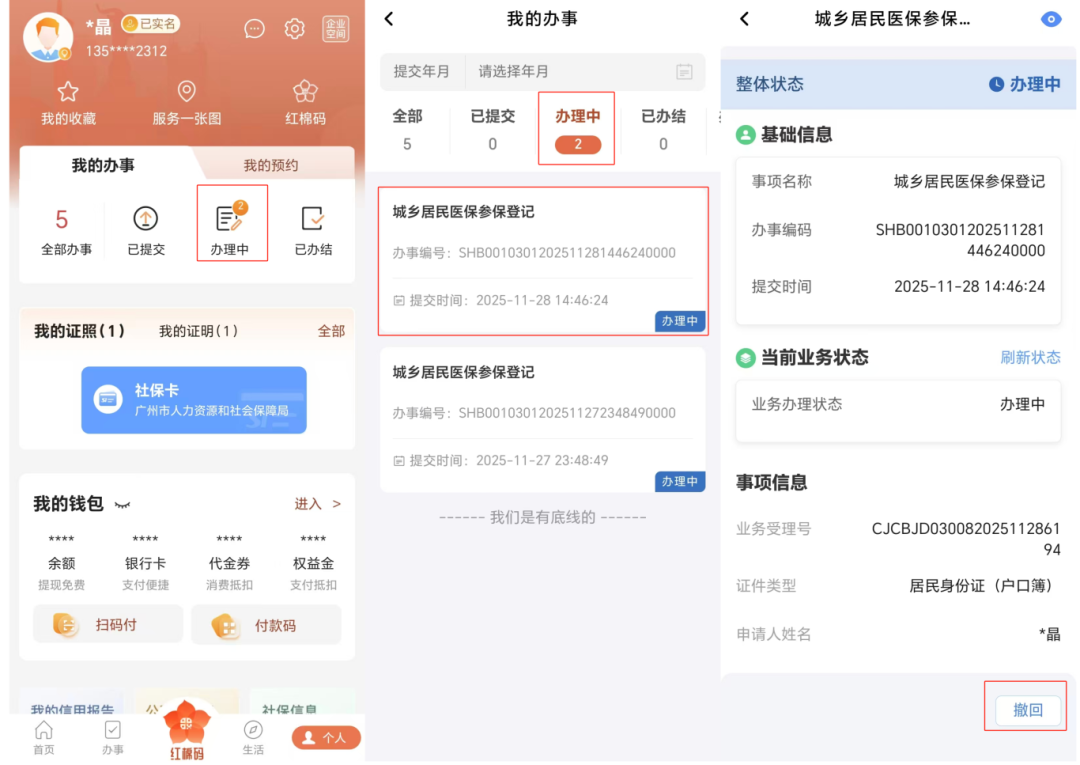
Task: Open settings gear icon in profile header
Action: click(x=294, y=29)
